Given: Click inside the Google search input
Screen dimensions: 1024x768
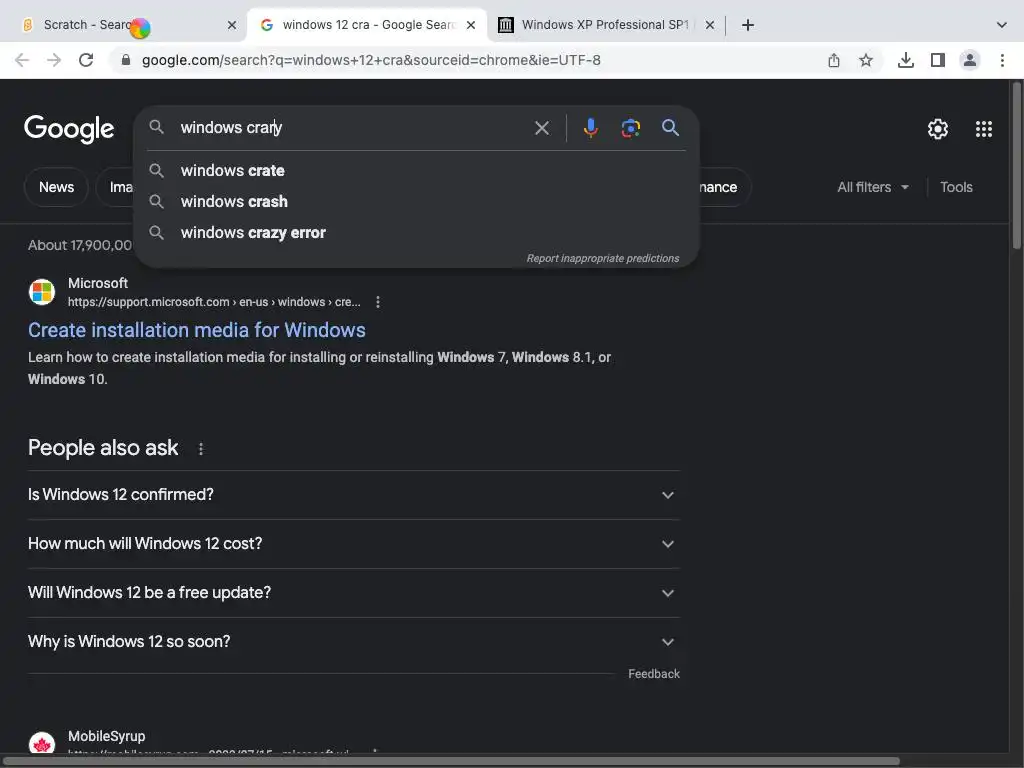Looking at the screenshot, I should tap(353, 128).
